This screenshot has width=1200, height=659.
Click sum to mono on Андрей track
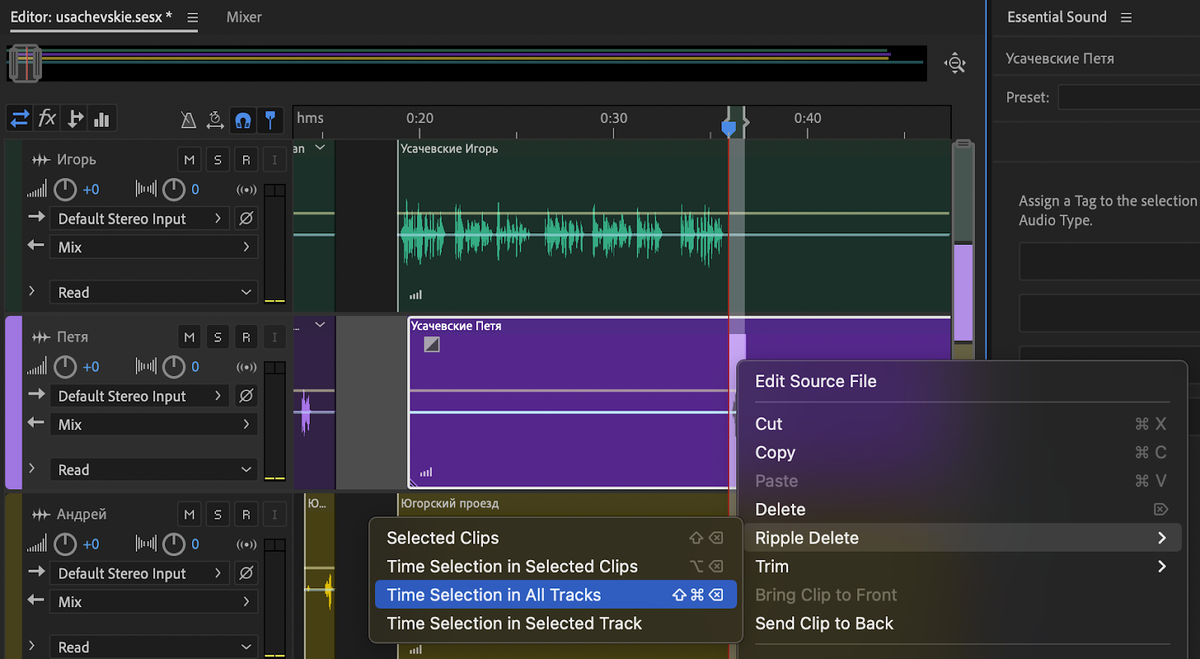[246, 544]
